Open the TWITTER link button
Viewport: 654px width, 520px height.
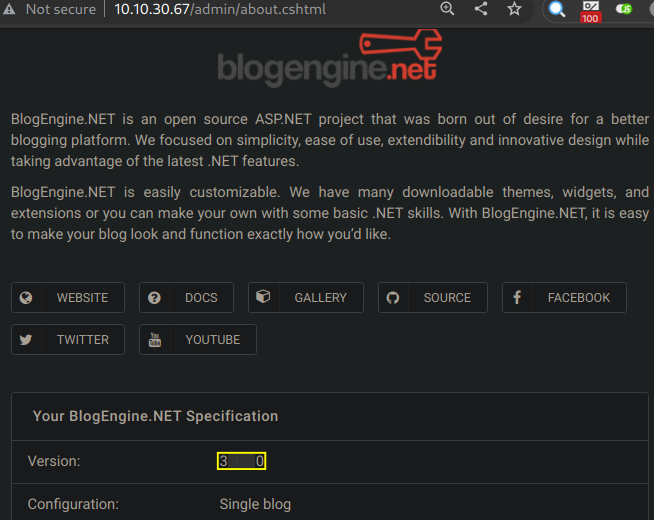(68, 339)
